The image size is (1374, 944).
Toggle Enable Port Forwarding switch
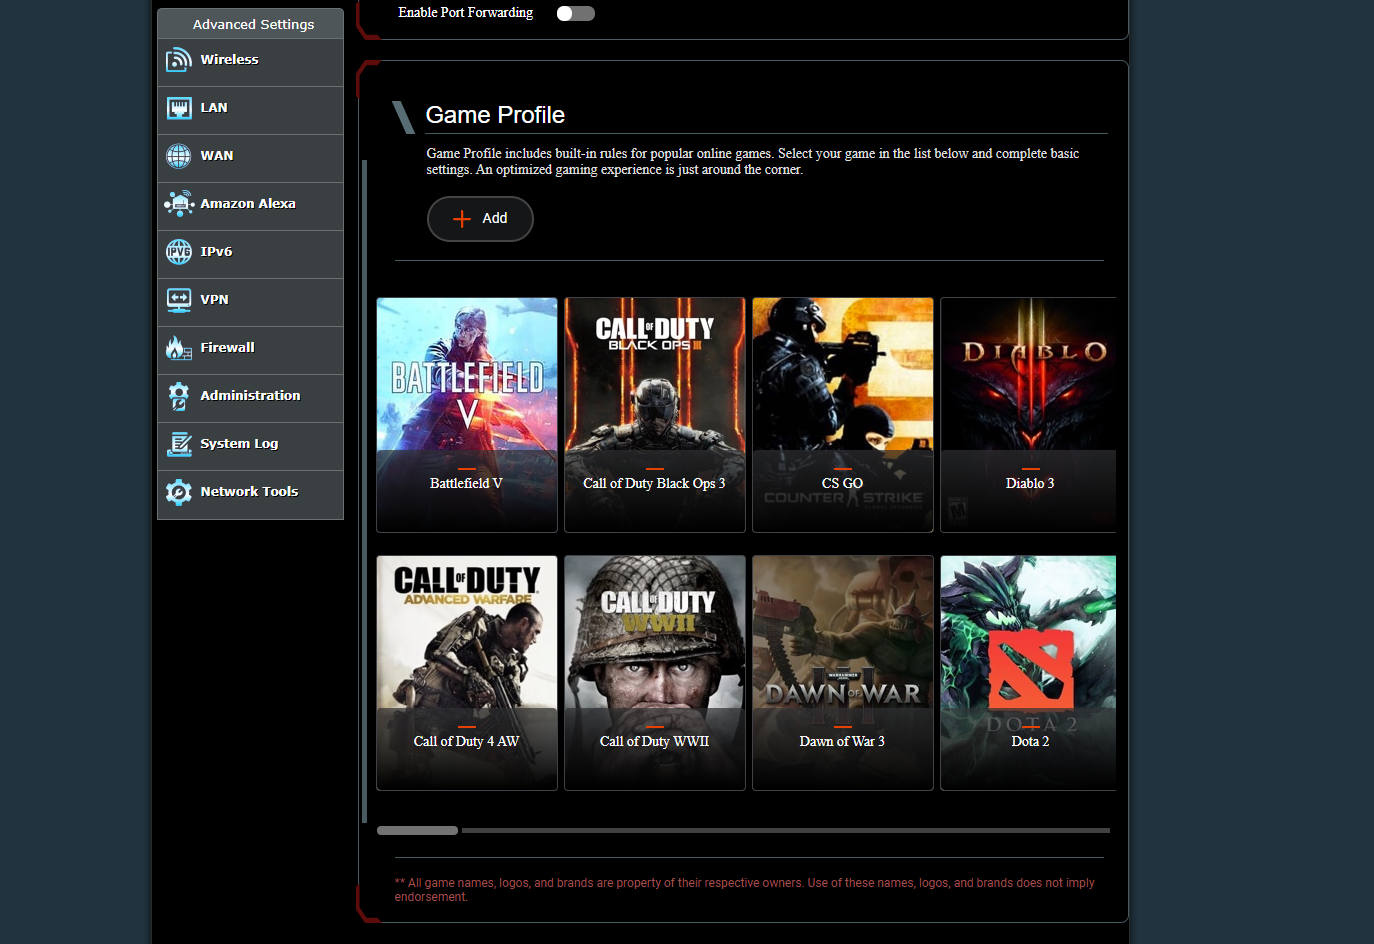pos(575,13)
